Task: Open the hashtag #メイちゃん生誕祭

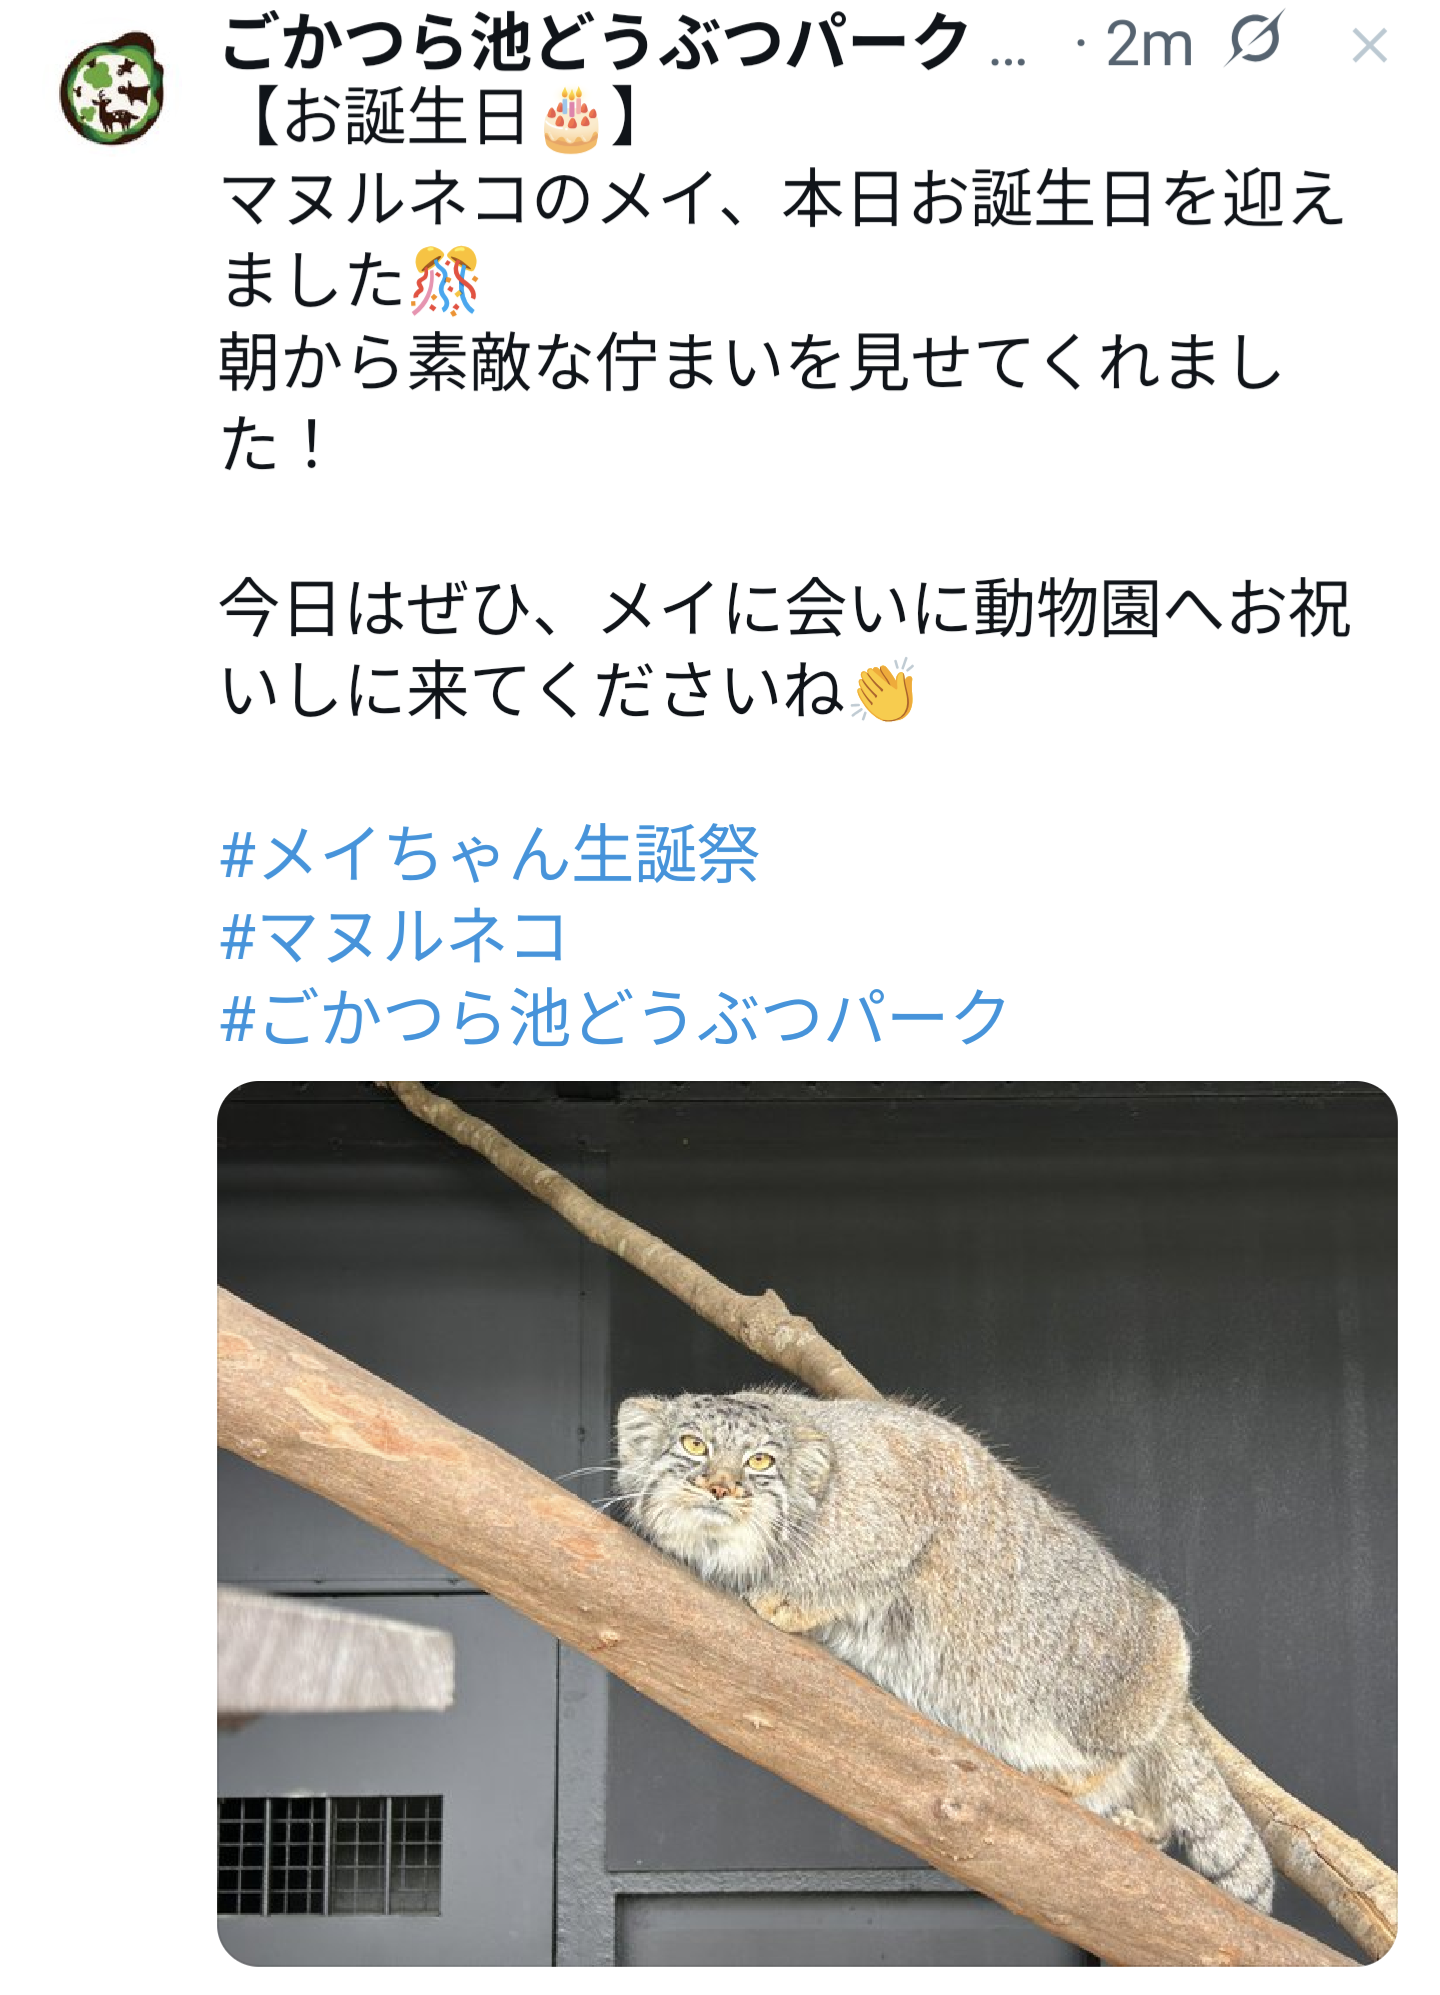Action: 489,855
